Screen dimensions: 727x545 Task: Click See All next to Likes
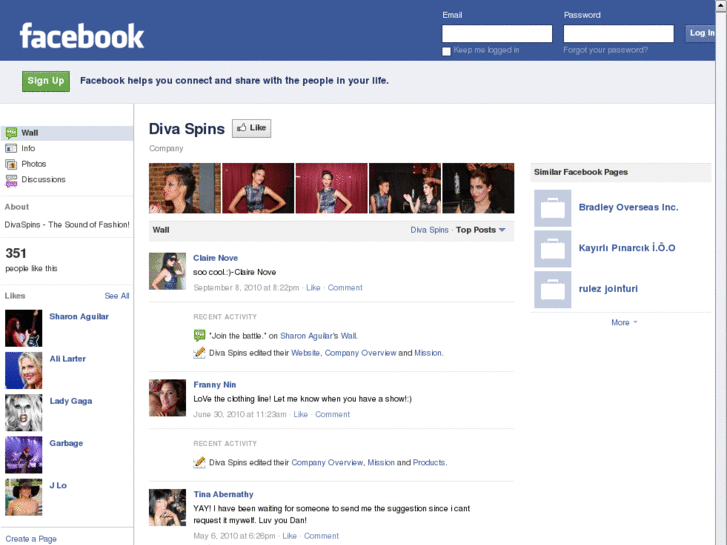click(117, 296)
